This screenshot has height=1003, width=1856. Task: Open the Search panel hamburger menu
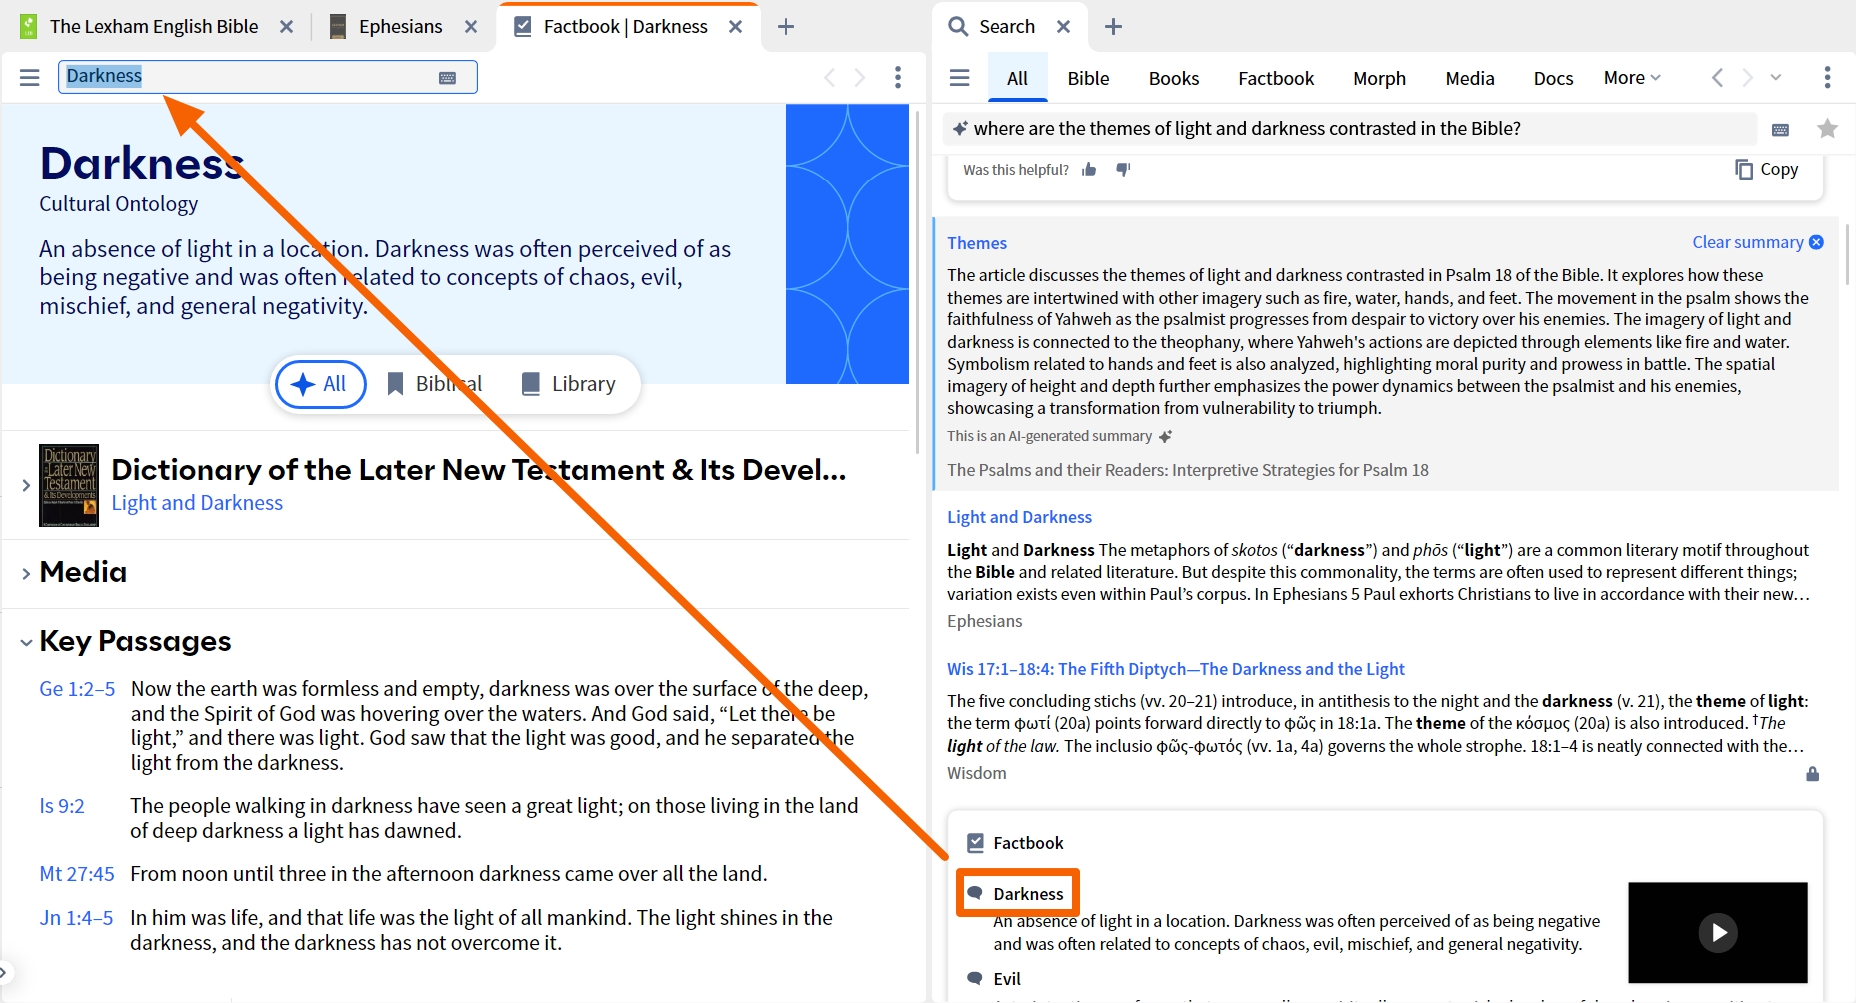960,77
